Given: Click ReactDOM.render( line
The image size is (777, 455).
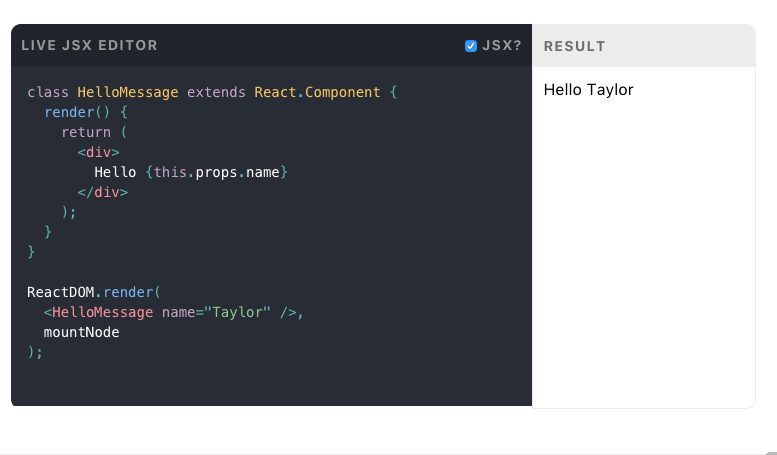Looking at the screenshot, I should 93,292.
